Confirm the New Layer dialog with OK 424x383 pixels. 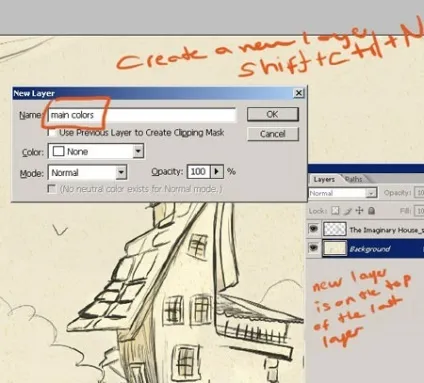pos(273,114)
